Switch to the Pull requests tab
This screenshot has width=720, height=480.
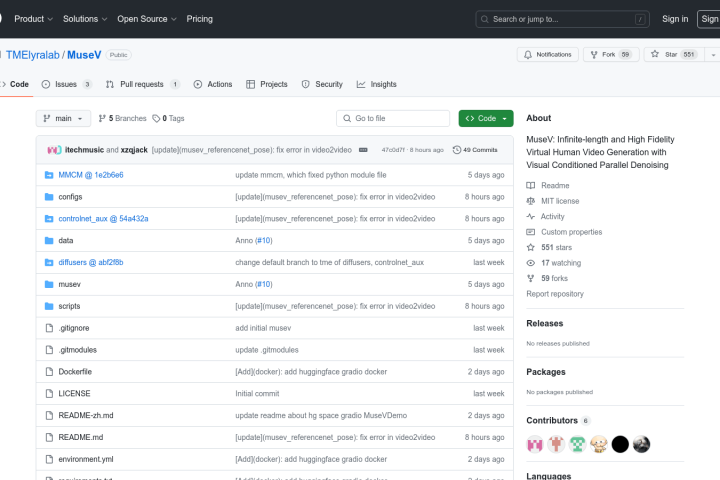(142, 84)
